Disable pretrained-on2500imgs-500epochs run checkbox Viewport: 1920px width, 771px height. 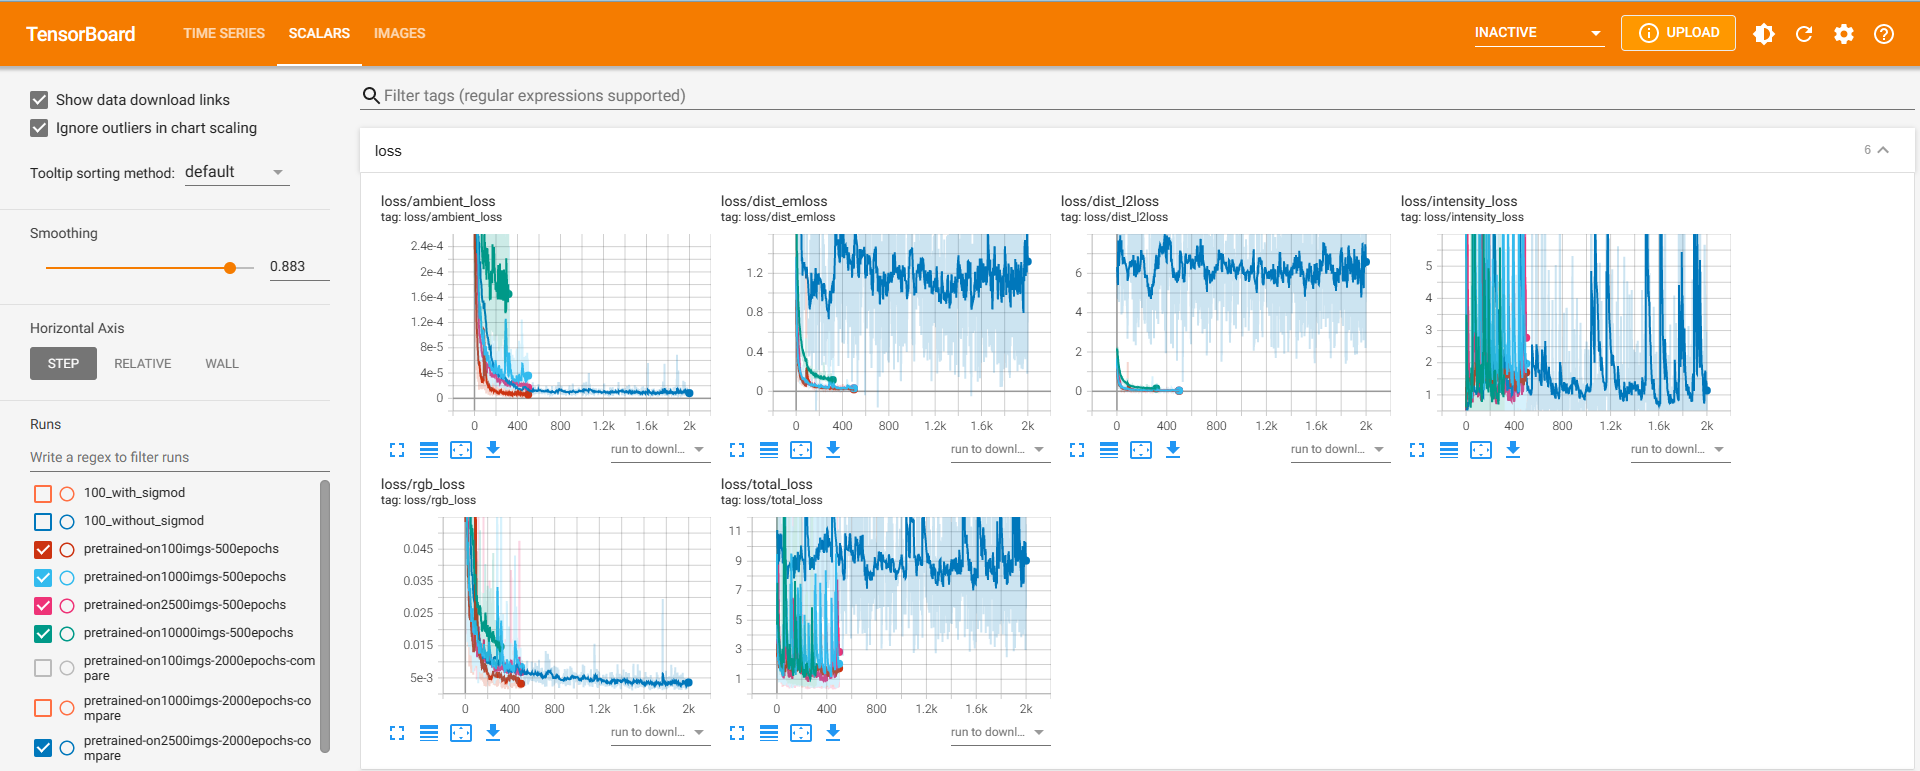pyautogui.click(x=43, y=606)
